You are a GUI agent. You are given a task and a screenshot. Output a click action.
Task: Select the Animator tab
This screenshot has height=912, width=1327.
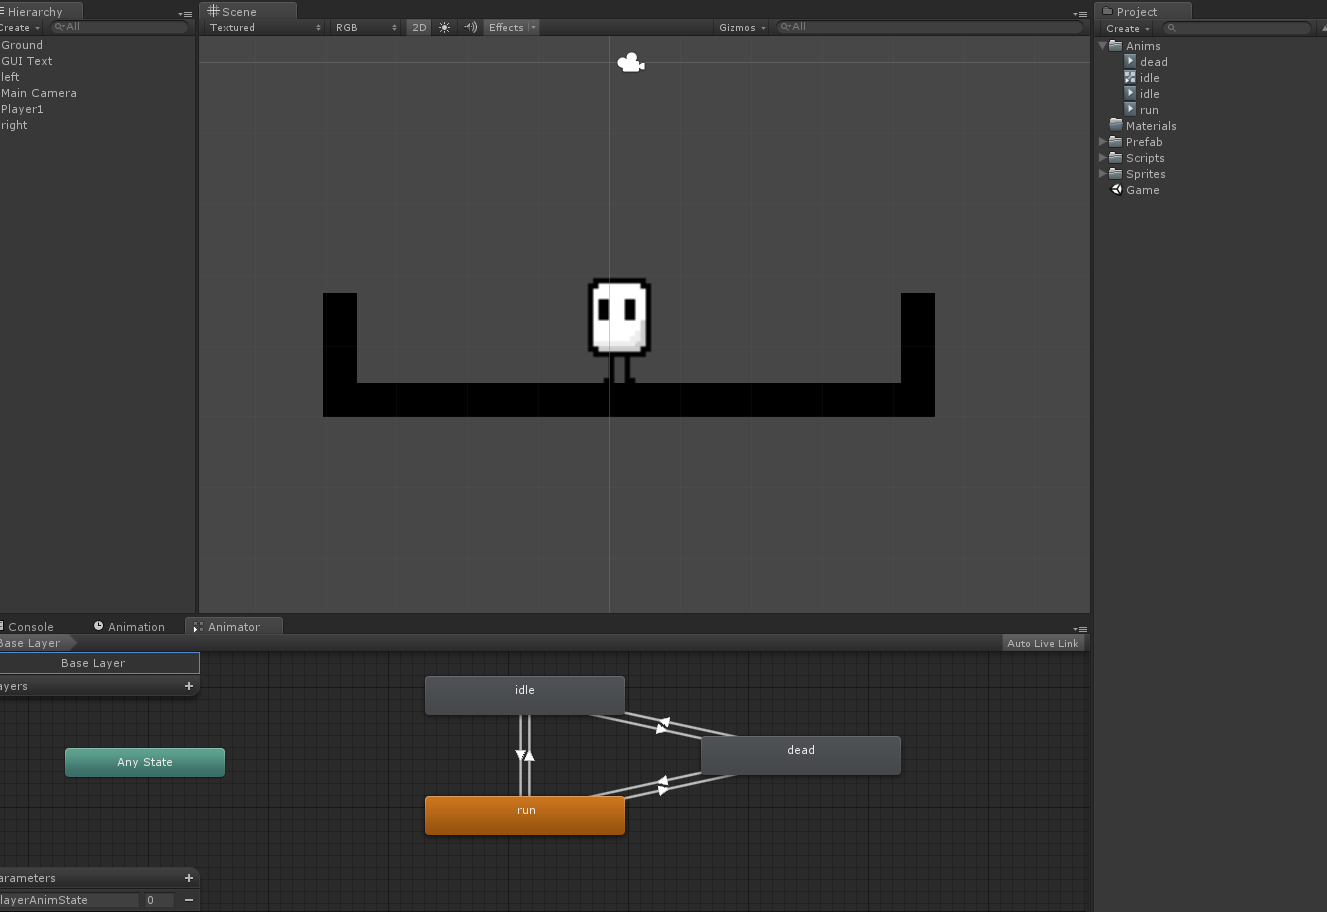click(x=234, y=627)
